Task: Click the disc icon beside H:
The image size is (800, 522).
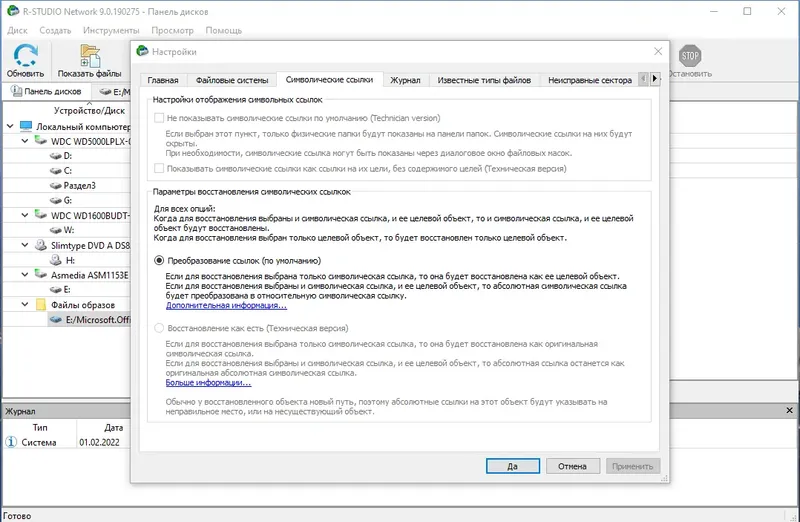Action: 56,260
